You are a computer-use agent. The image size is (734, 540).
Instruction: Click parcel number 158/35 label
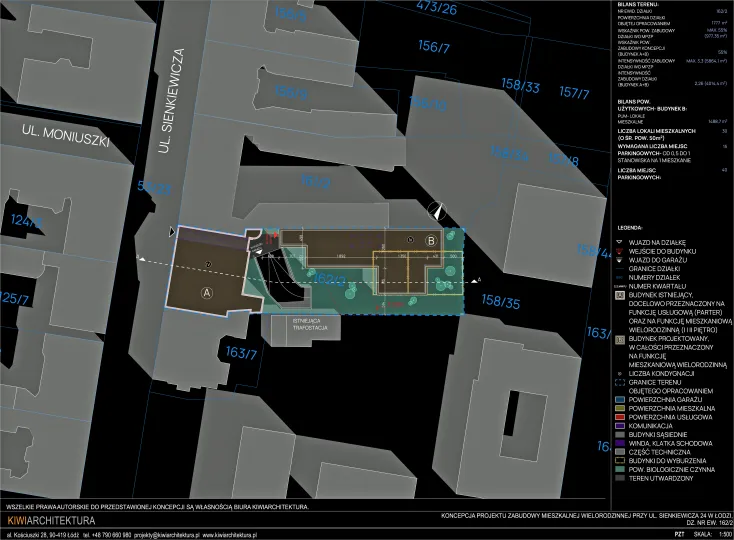pyautogui.click(x=501, y=300)
